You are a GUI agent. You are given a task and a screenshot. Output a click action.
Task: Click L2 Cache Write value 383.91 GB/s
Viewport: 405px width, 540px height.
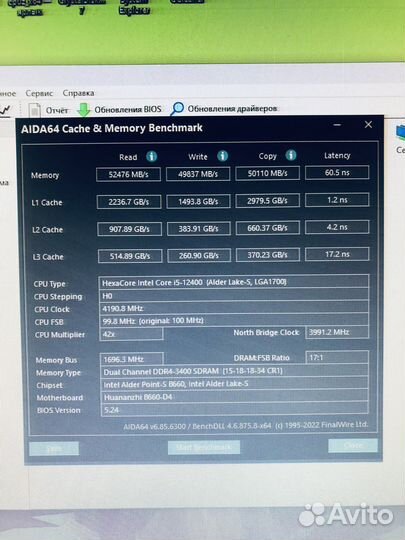click(199, 228)
